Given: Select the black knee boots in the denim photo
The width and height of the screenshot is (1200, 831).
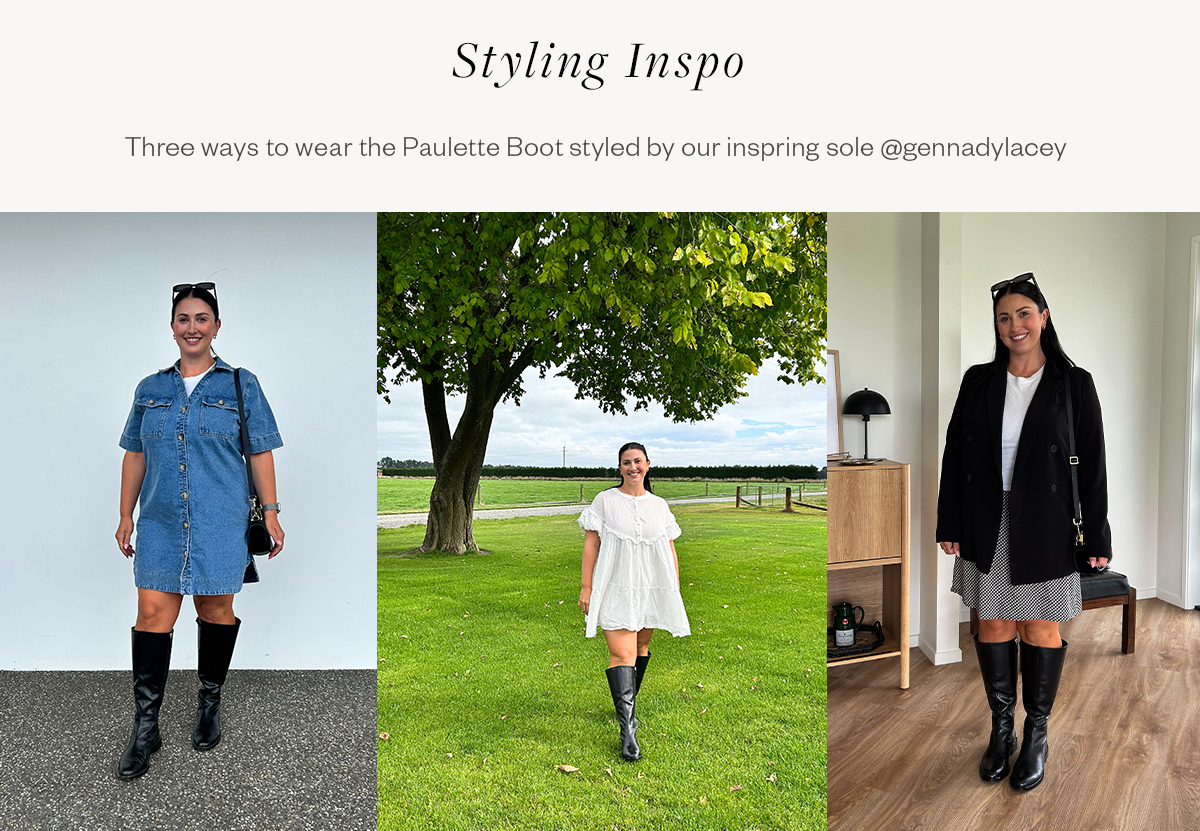Looking at the screenshot, I should click(178, 697).
